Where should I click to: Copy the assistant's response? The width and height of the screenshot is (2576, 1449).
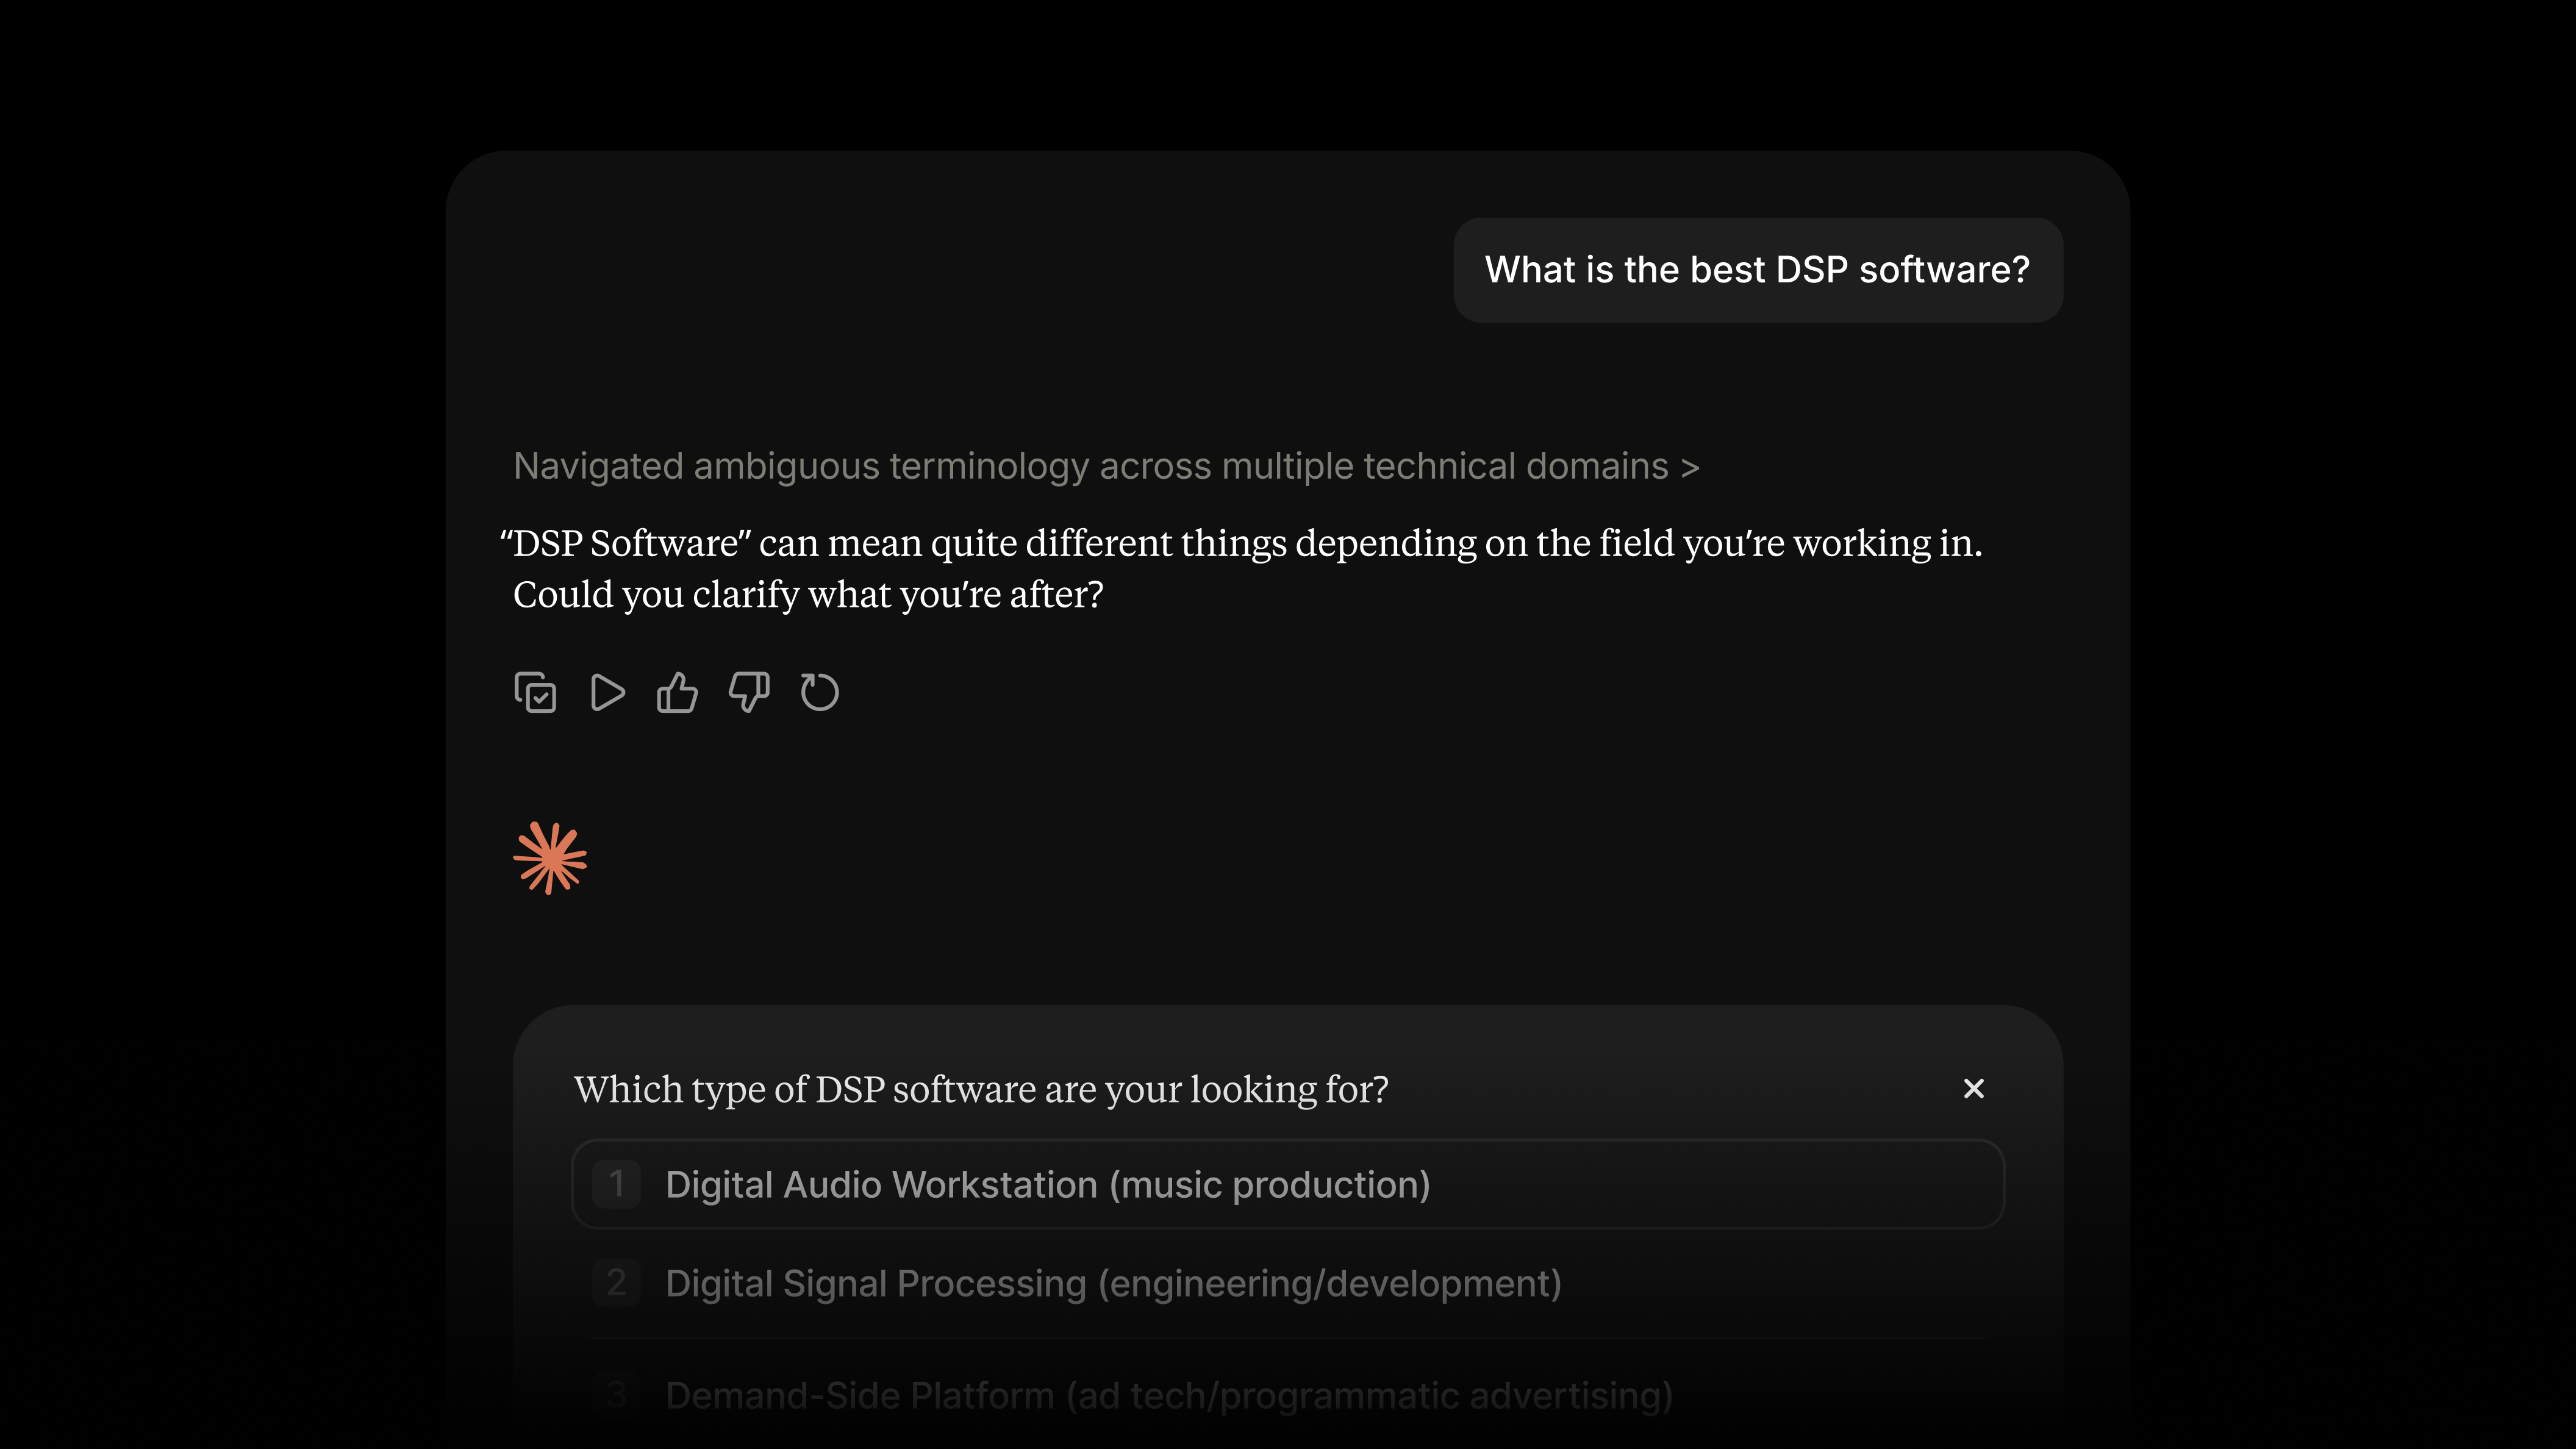(x=535, y=692)
